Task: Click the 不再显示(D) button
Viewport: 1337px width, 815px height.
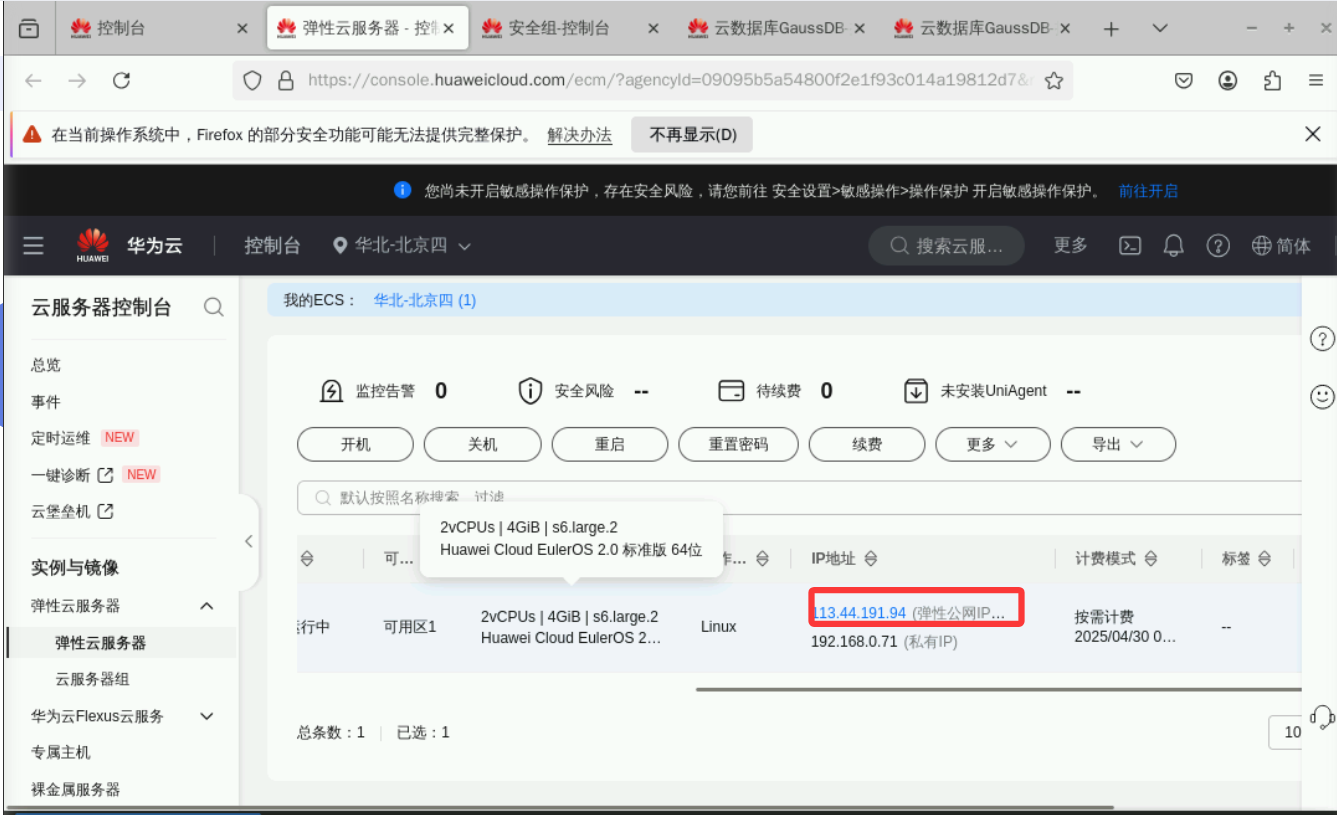Action: (692, 134)
